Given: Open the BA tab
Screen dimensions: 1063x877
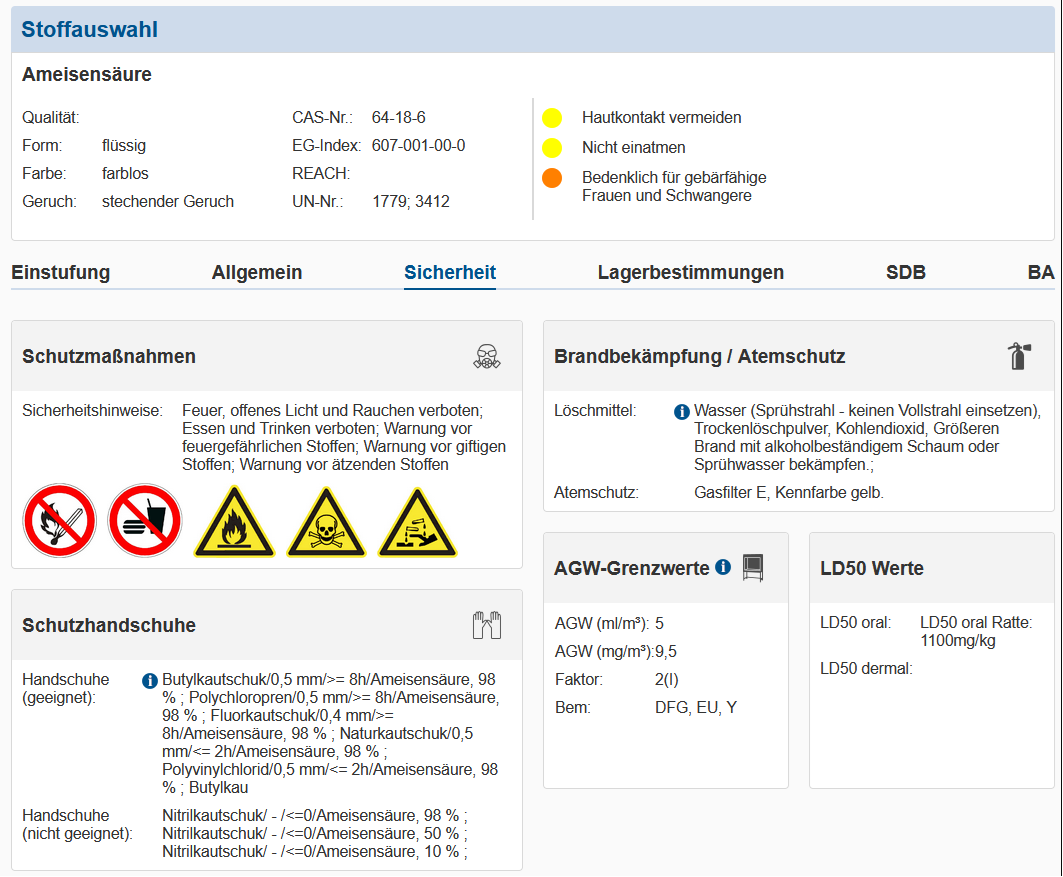Looking at the screenshot, I should [1041, 272].
